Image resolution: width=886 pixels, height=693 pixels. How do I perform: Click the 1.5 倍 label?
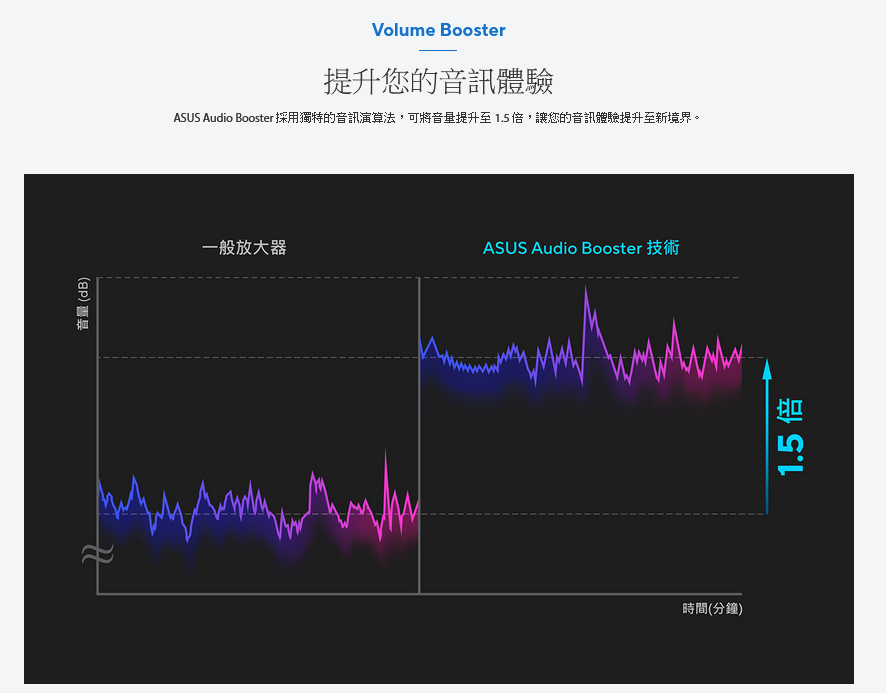tap(790, 437)
